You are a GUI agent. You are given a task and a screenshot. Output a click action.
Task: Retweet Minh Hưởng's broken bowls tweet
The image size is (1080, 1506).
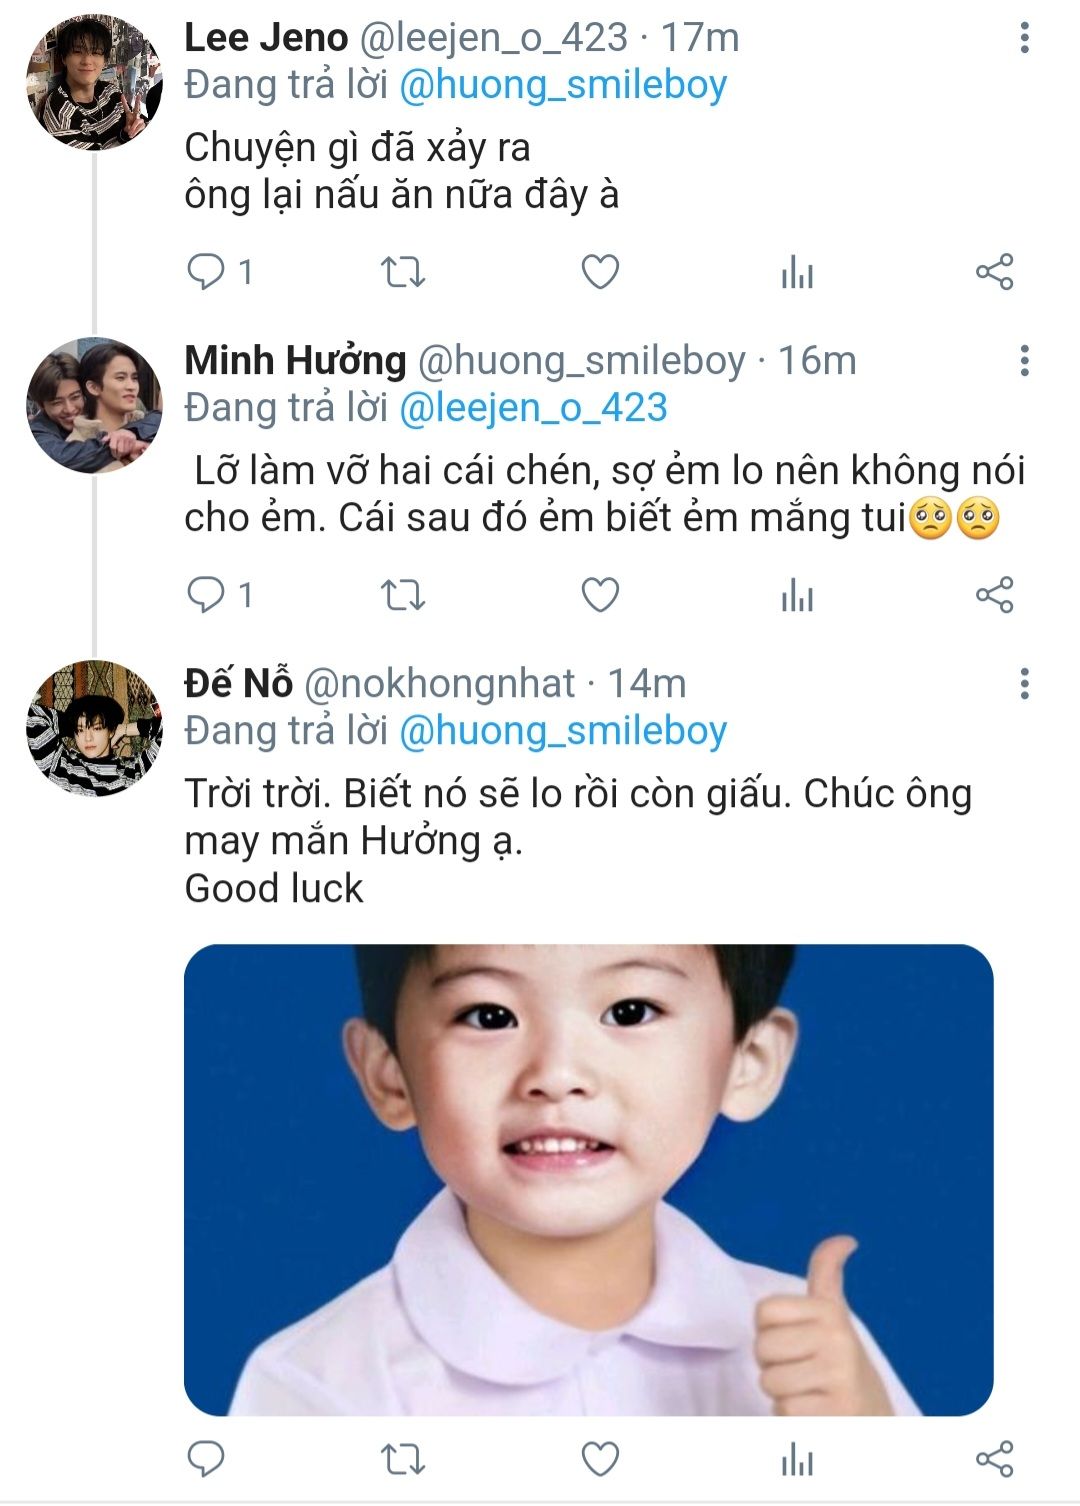[403, 595]
